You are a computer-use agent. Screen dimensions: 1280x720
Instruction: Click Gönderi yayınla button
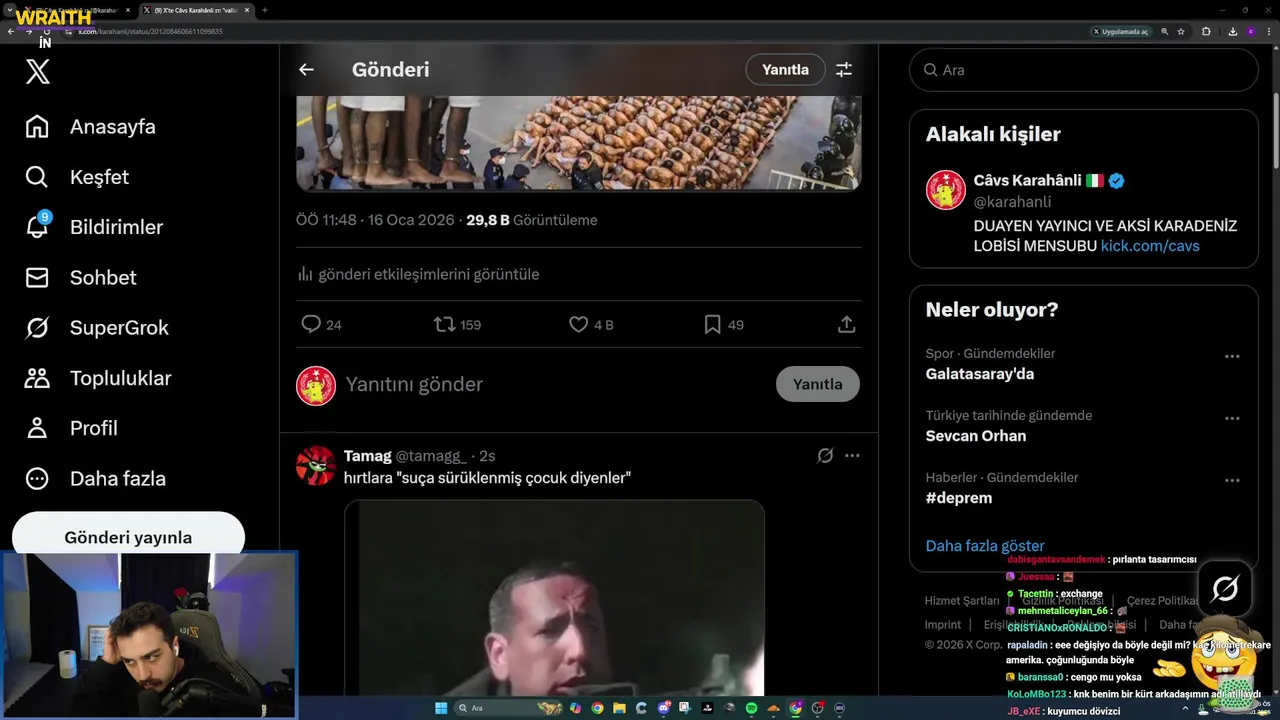tap(128, 535)
